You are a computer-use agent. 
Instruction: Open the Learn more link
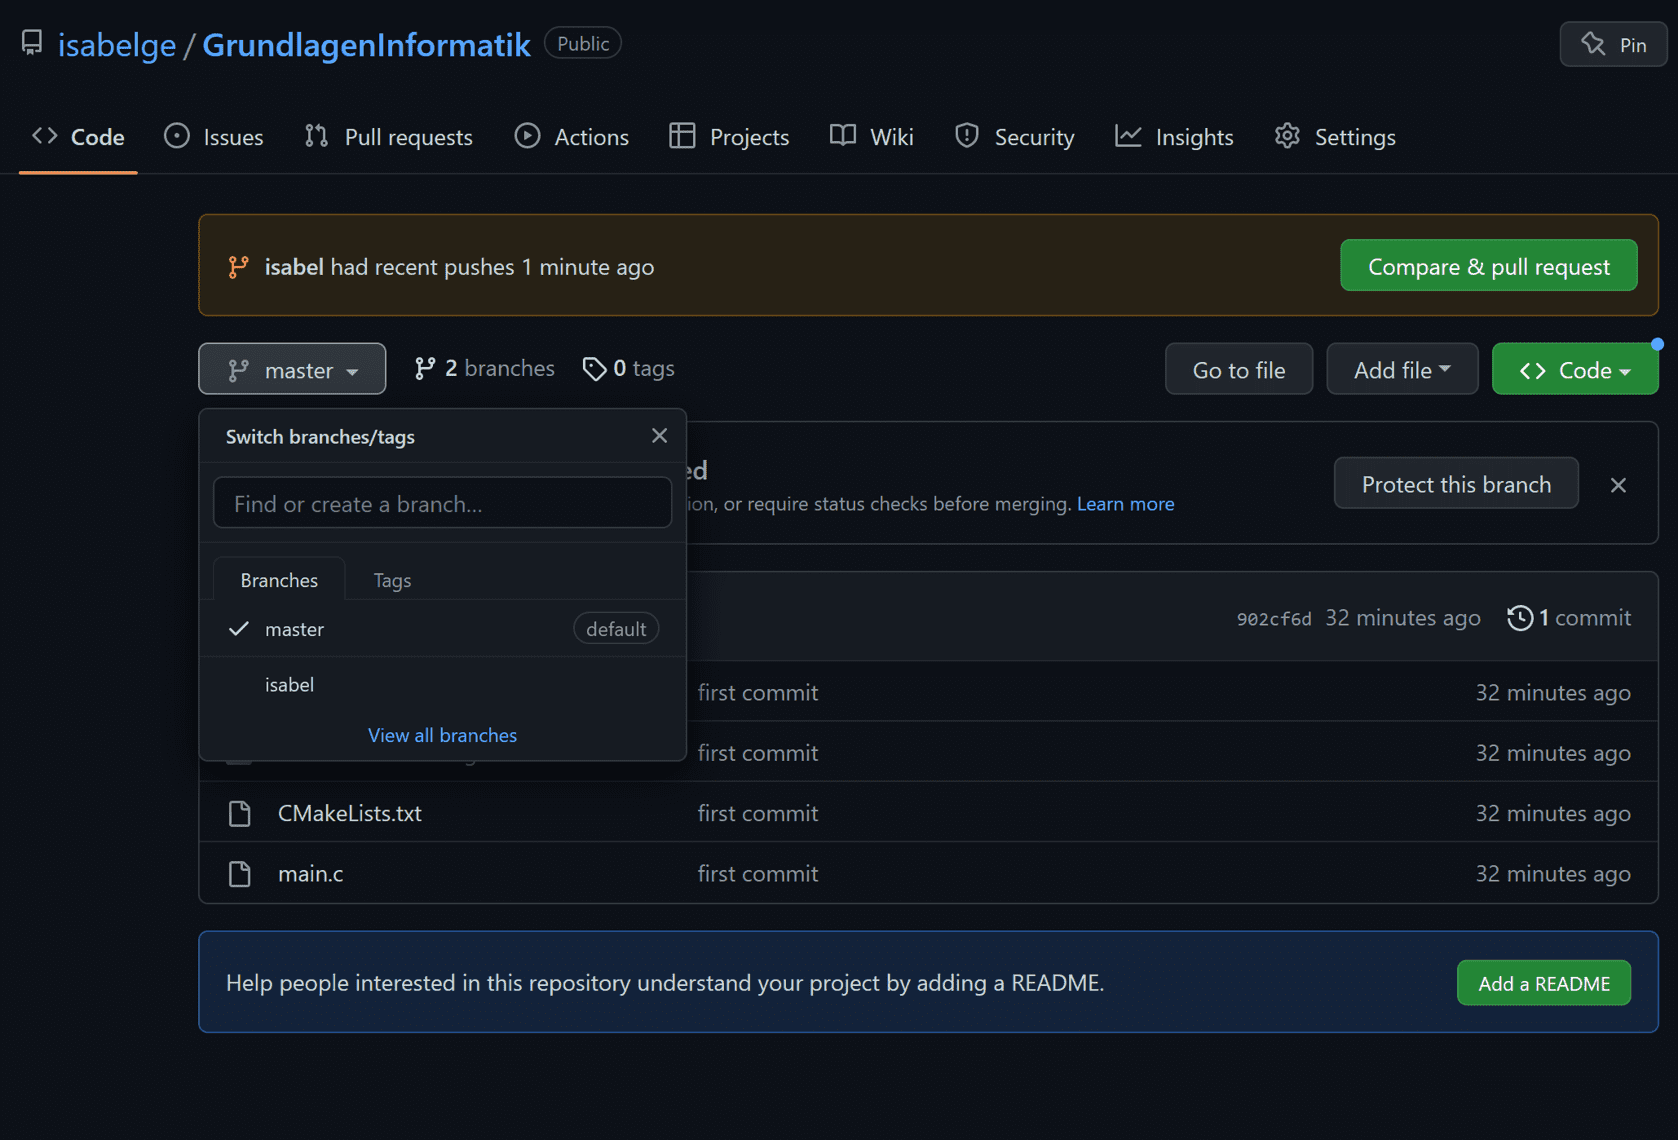tap(1125, 504)
